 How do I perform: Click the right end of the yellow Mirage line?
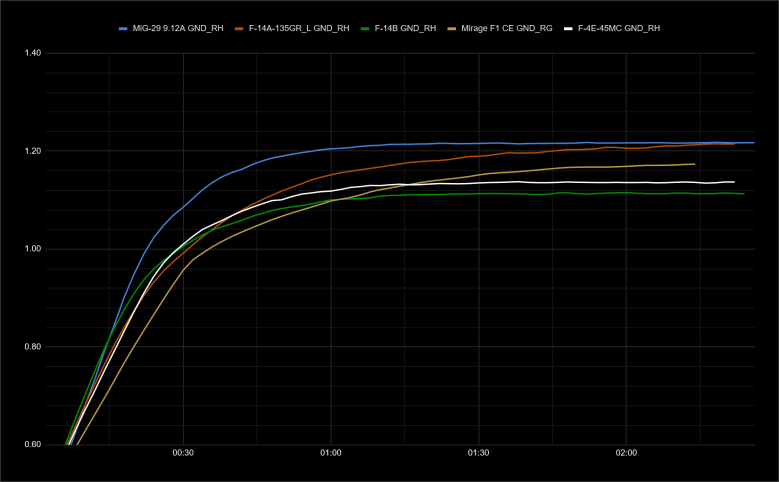[693, 164]
